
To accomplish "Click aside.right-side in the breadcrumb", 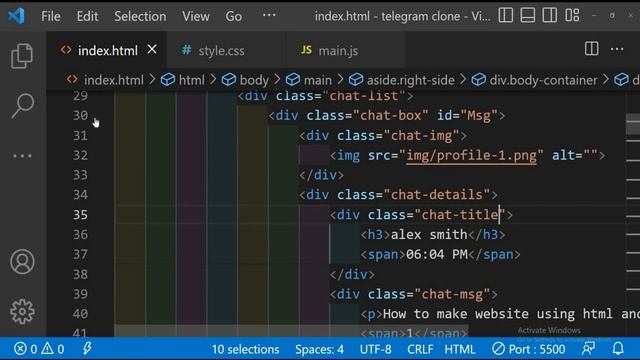I will click(x=402, y=80).
